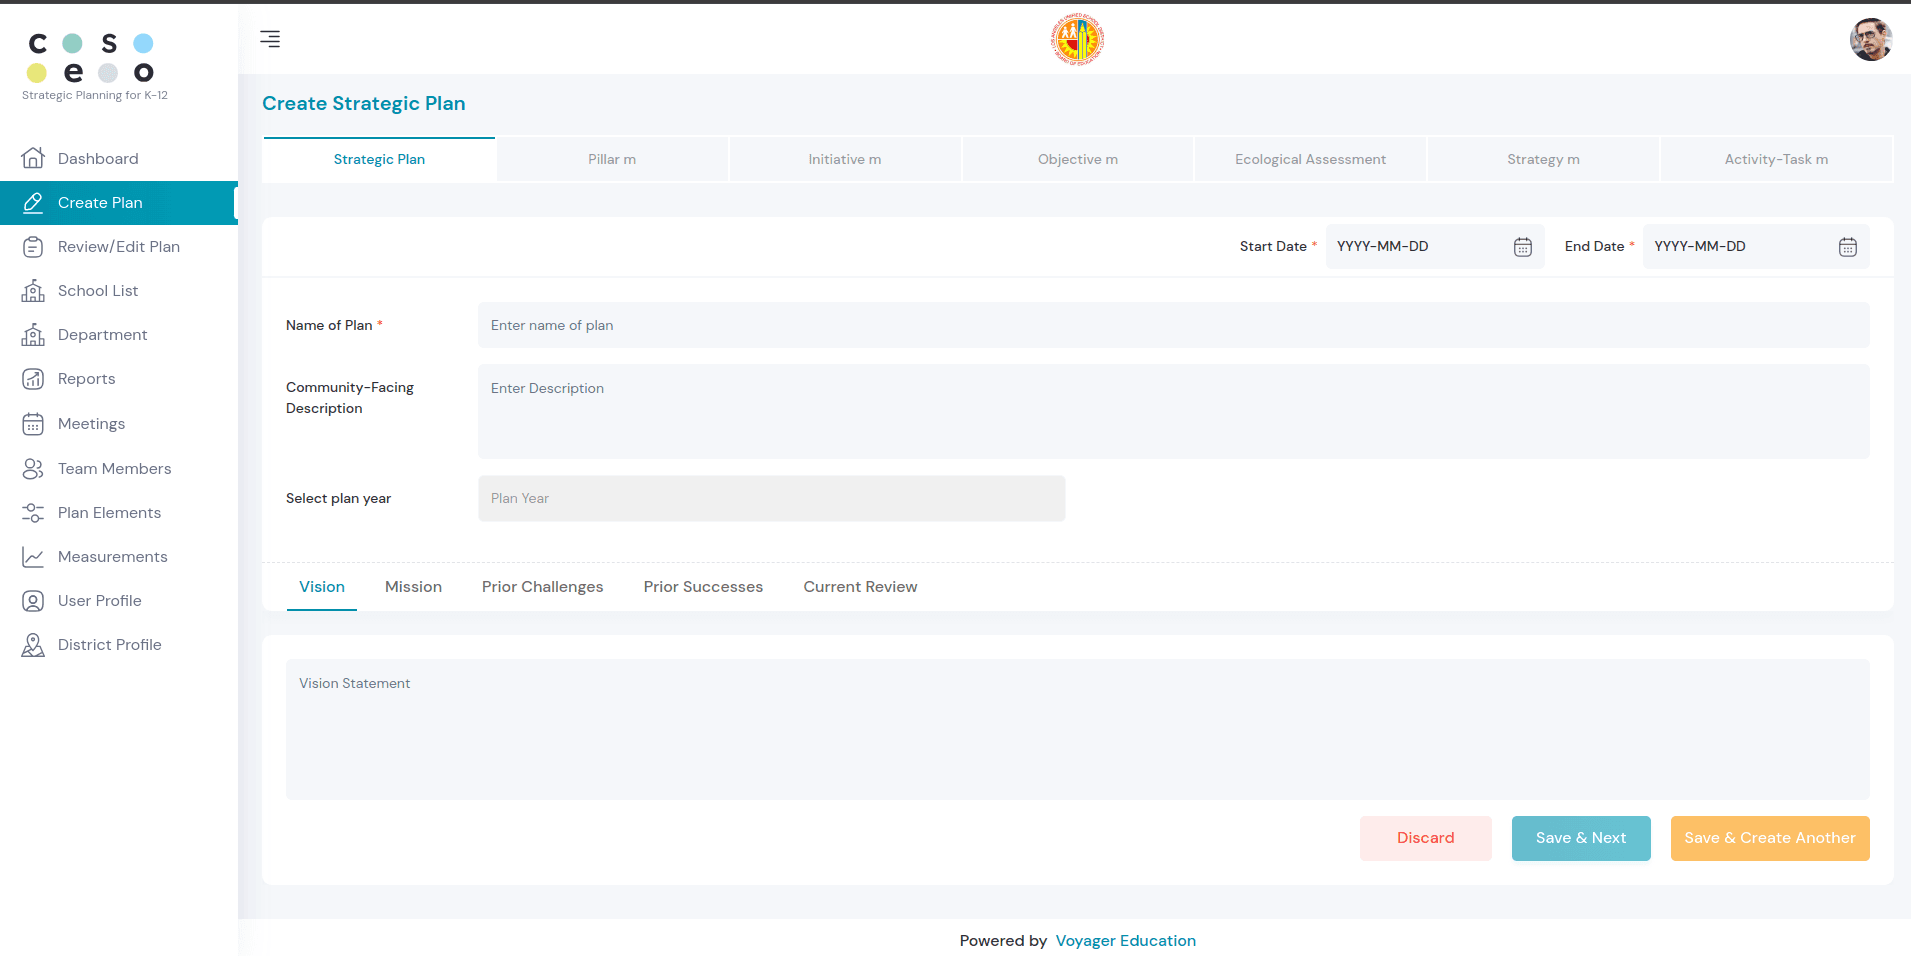Click the Plan Elements sidebar icon
1911x956 pixels.
(x=33, y=512)
